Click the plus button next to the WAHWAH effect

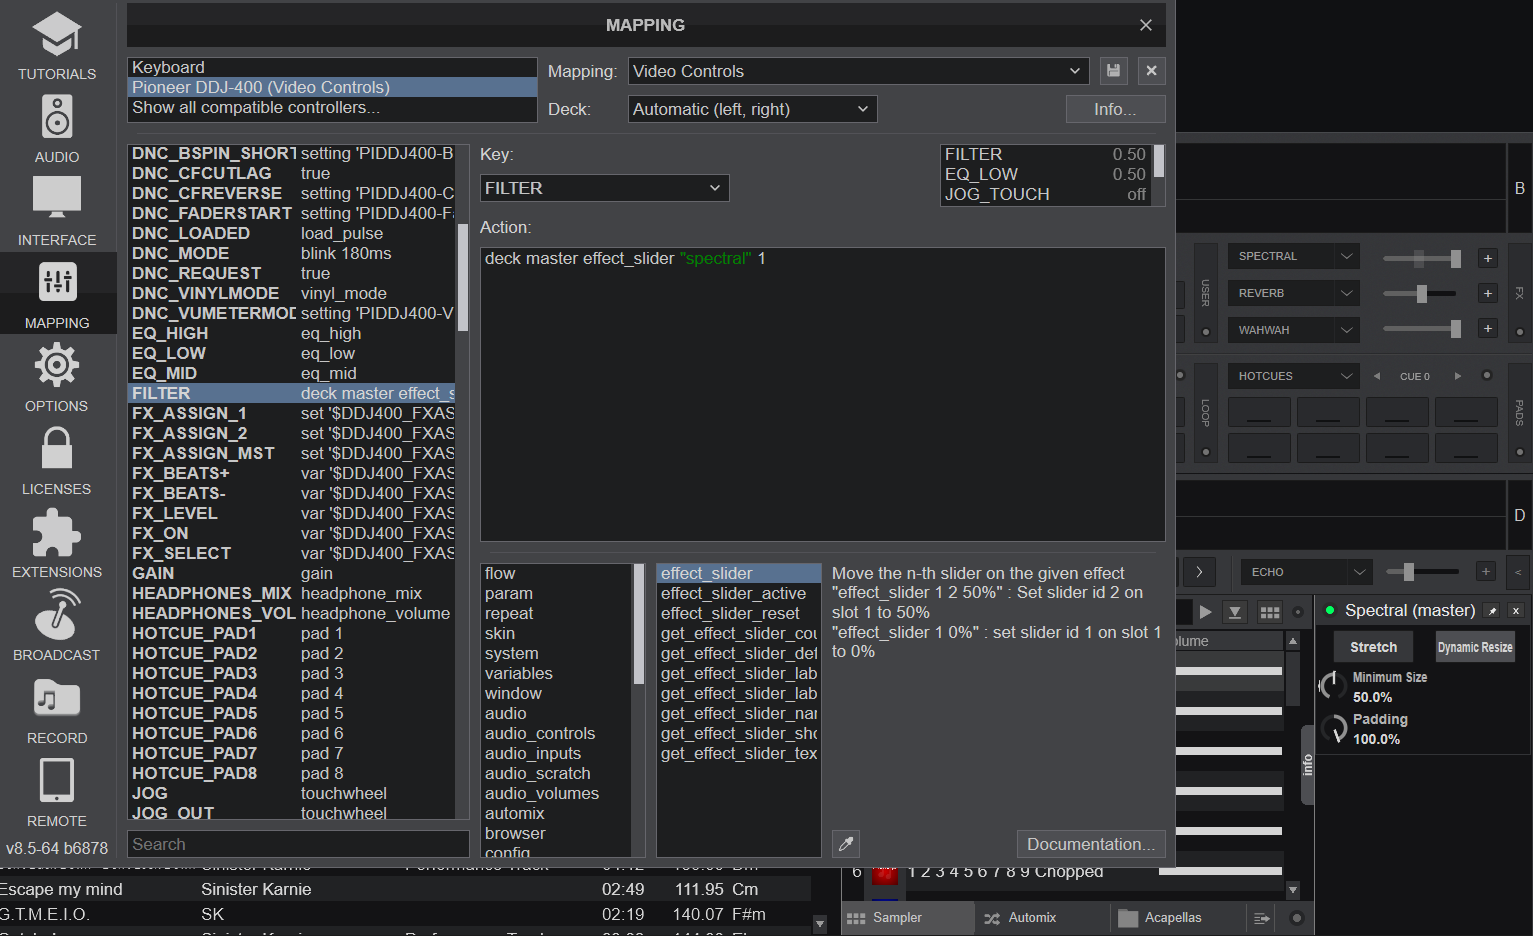[x=1488, y=328]
